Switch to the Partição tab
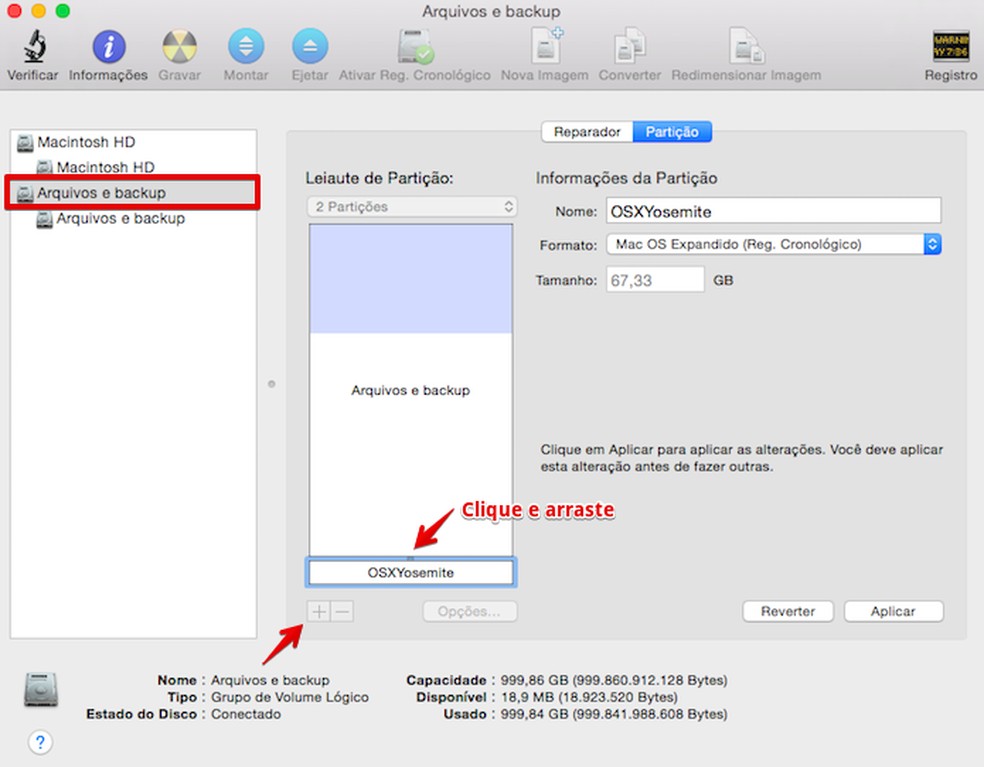This screenshot has width=984, height=767. click(x=672, y=132)
